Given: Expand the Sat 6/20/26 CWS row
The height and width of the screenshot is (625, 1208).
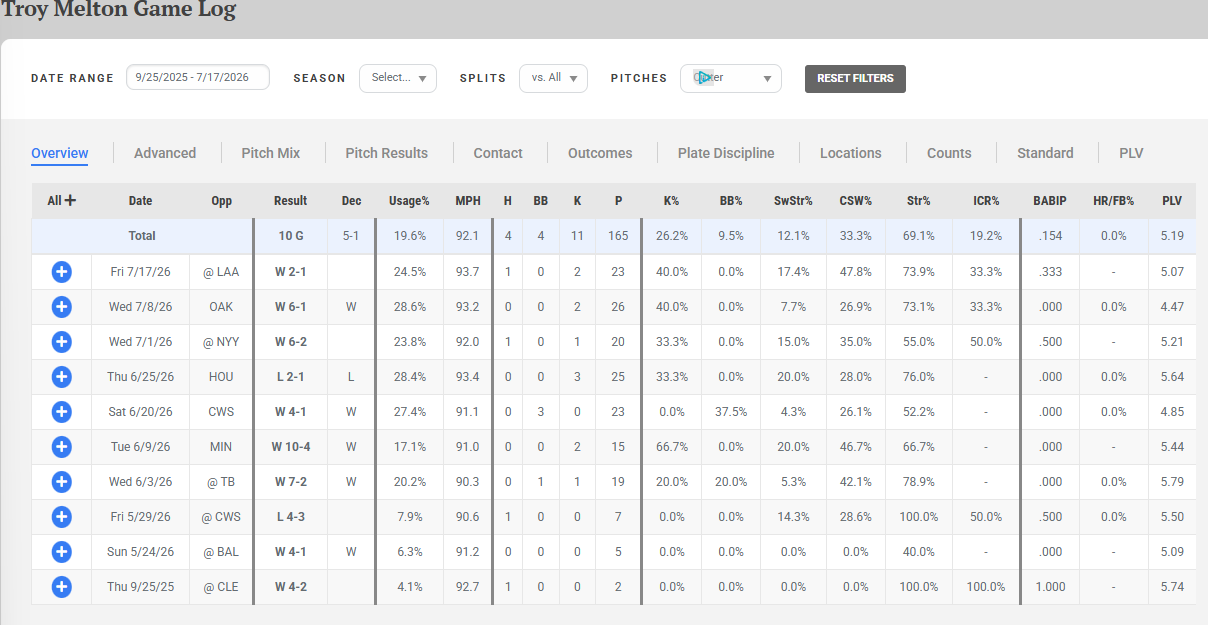Looking at the screenshot, I should (61, 412).
